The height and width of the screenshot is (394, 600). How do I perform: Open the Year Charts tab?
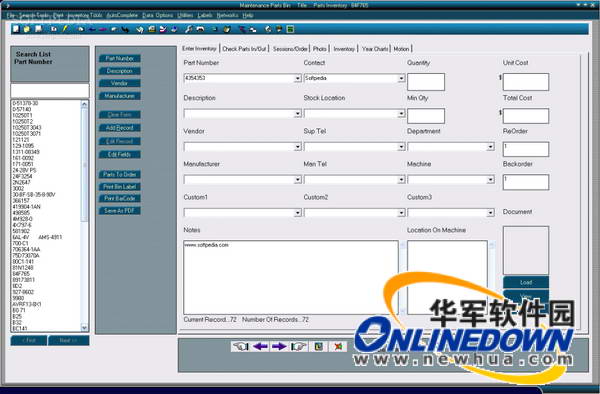(375, 49)
